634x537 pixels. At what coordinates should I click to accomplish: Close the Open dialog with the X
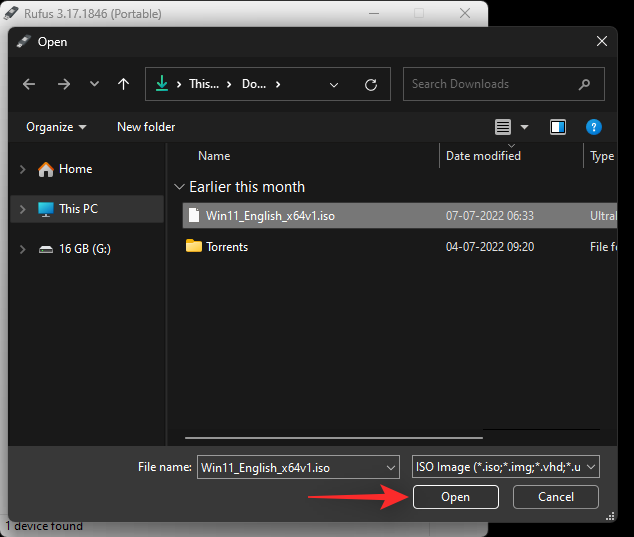click(x=602, y=41)
